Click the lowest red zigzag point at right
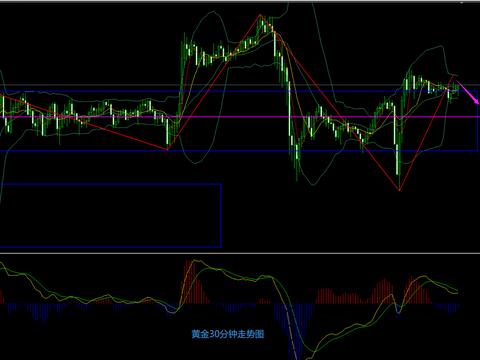This screenshot has height=360, width=480. click(x=399, y=190)
